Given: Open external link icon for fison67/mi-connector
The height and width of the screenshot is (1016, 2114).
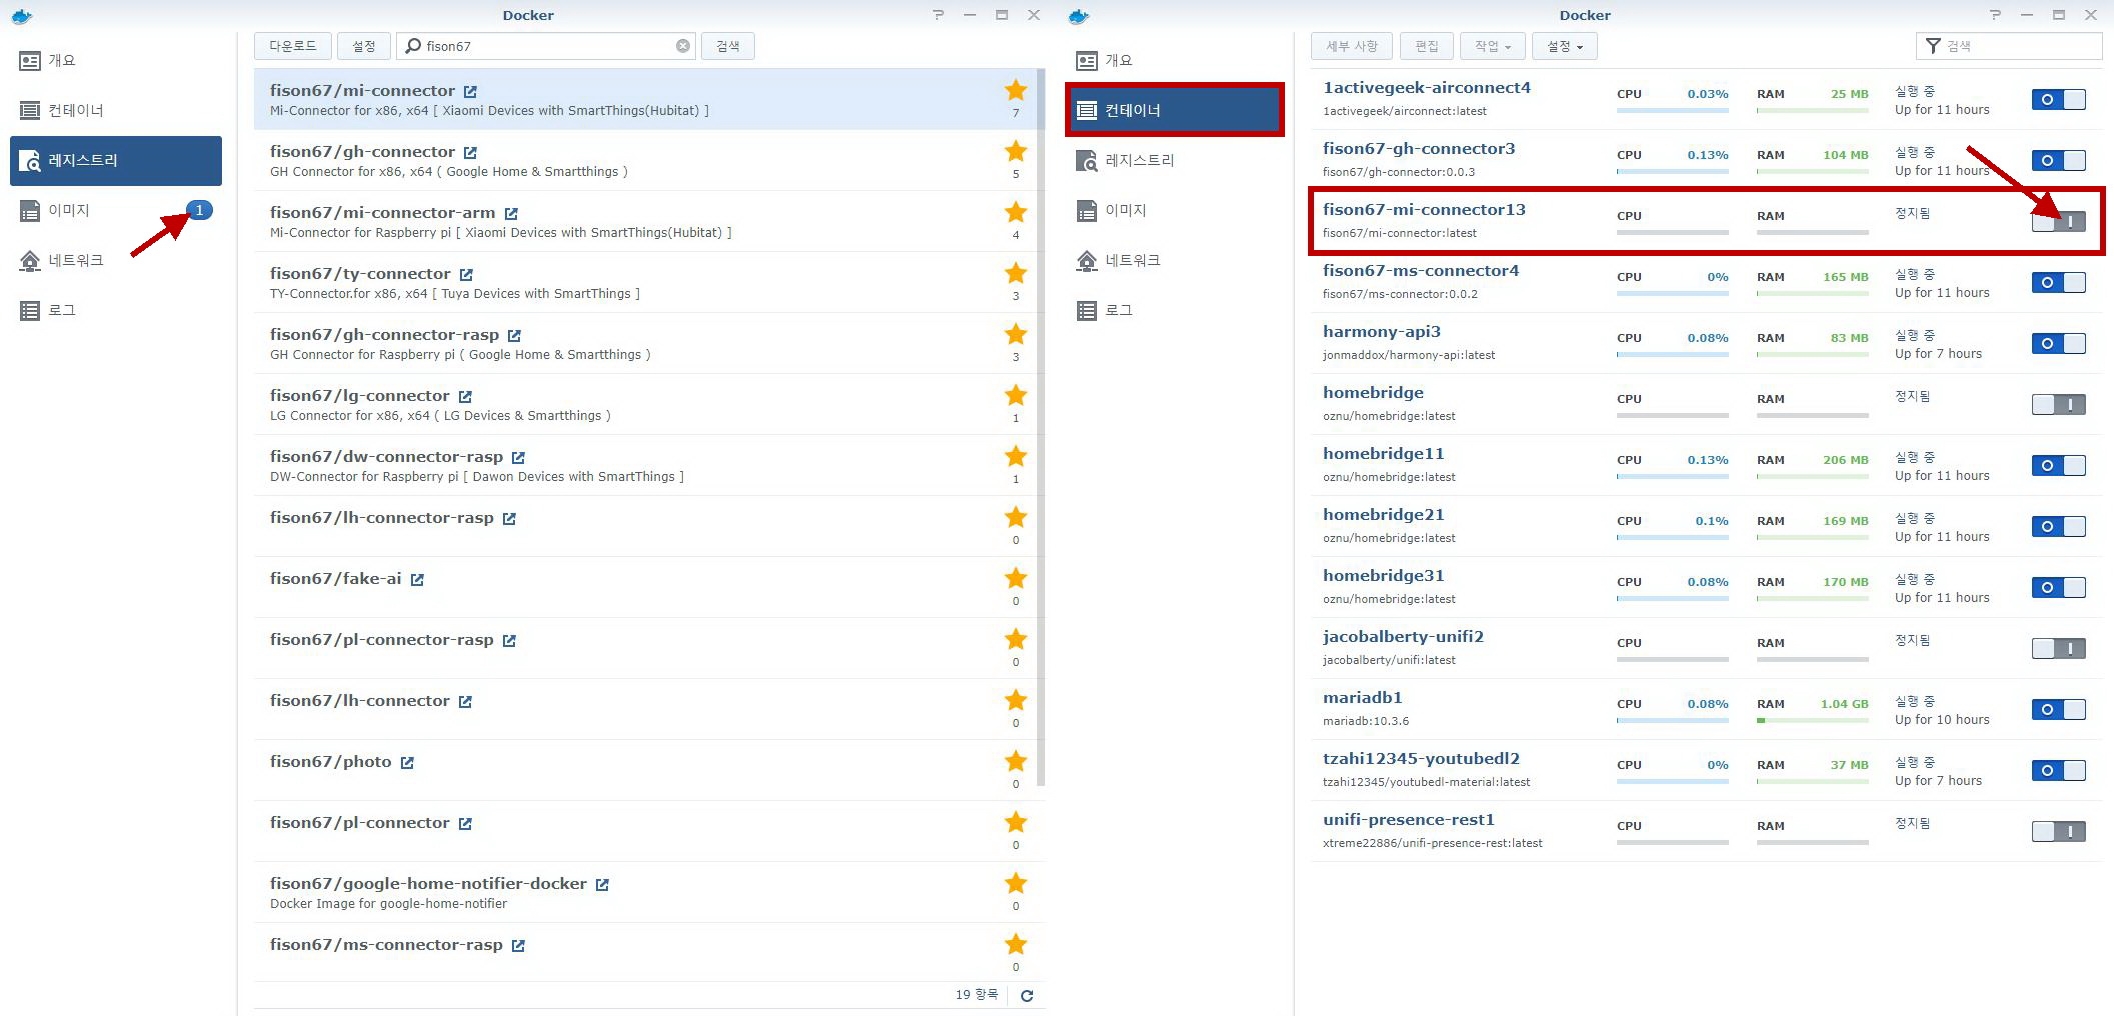Looking at the screenshot, I should tap(470, 92).
